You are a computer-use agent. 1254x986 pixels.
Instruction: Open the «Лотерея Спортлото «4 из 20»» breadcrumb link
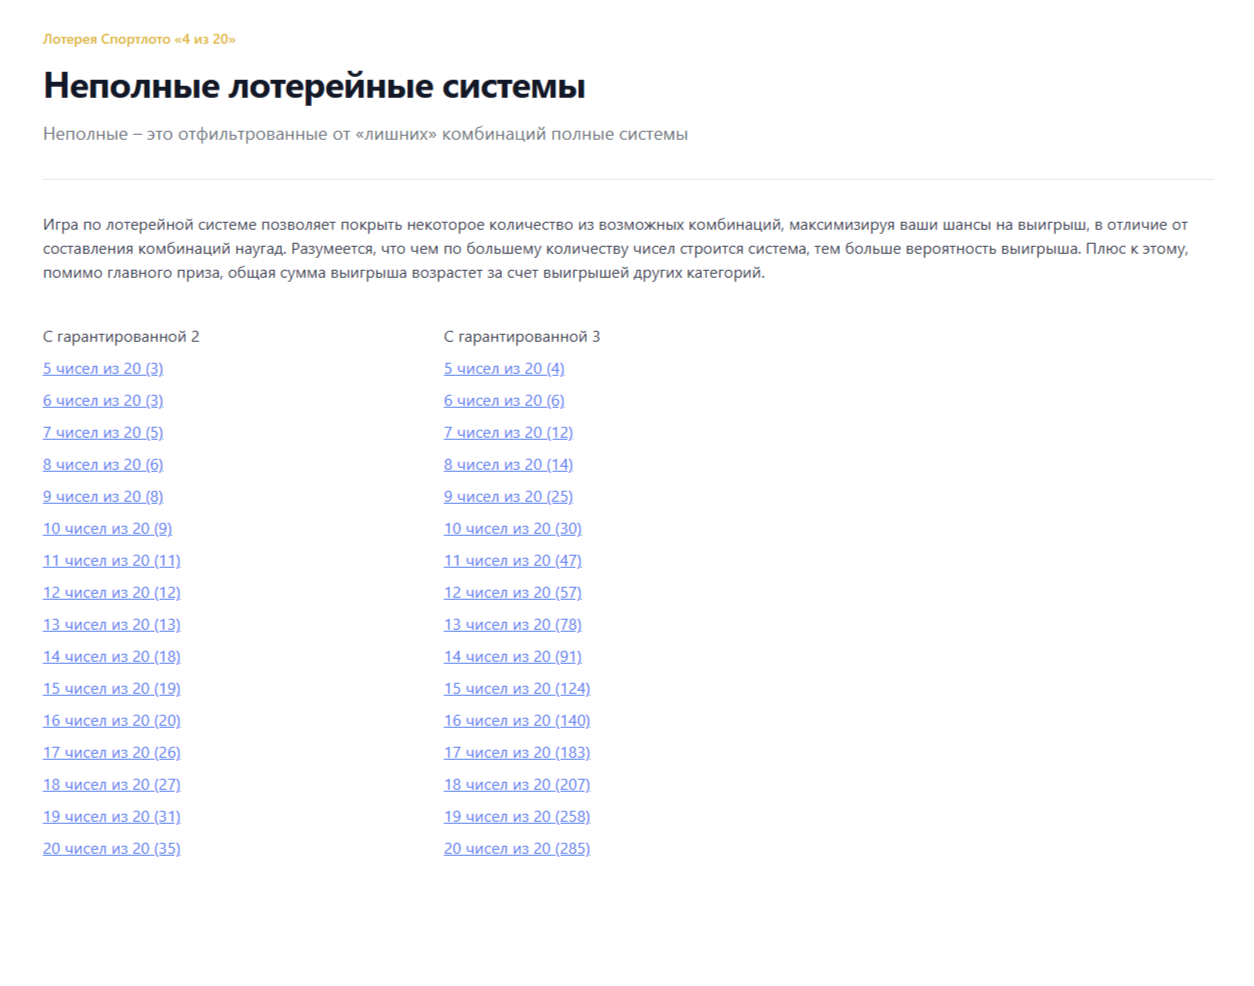139,40
